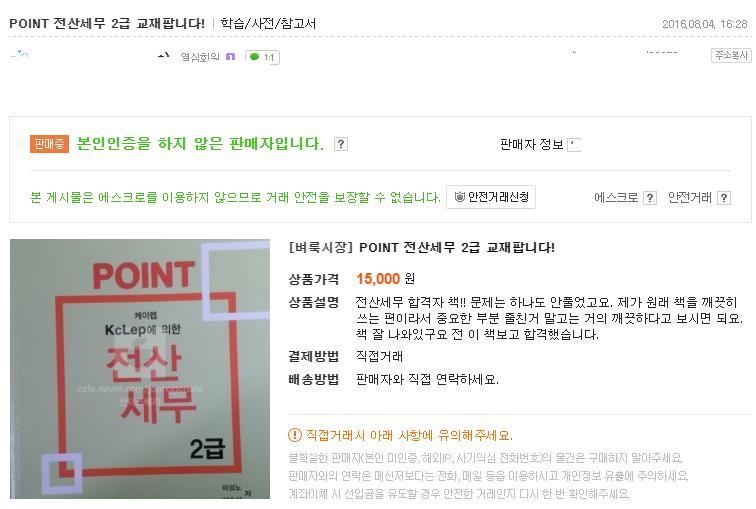Screen dimensions: 756x509
Task: Click the orange 판매중 status badge
Action: [49, 144]
